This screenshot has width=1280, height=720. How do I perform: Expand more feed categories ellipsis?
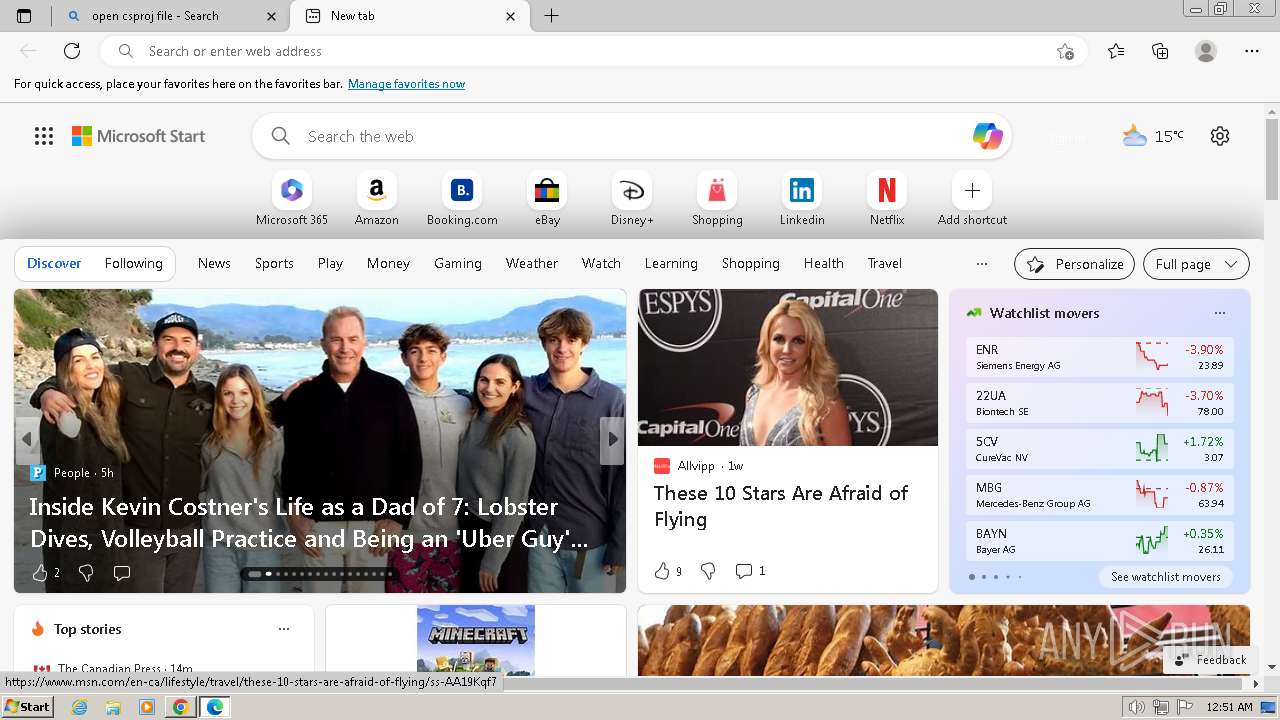coord(982,264)
